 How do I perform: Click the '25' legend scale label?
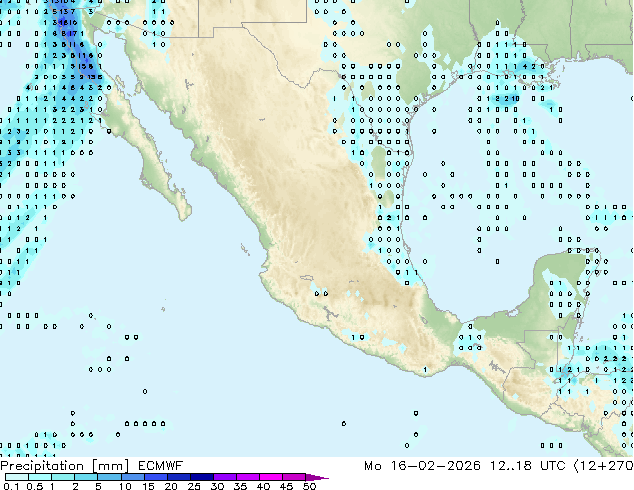194,486
